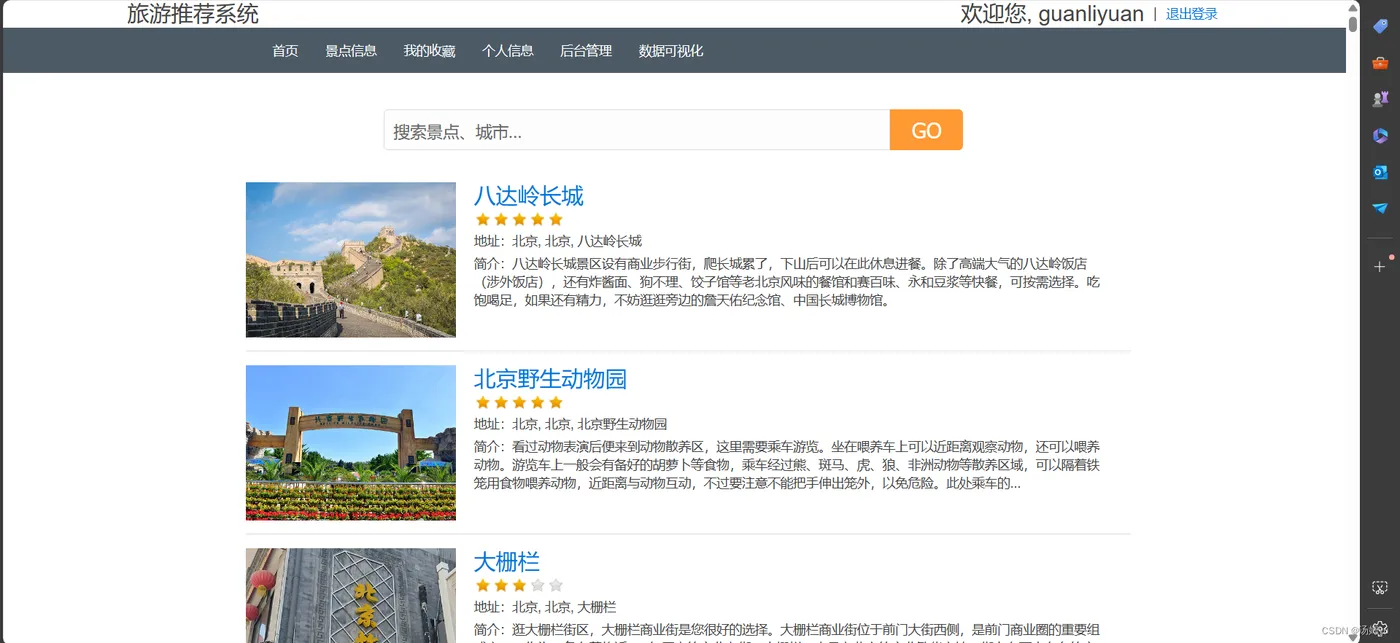Image resolution: width=1400 pixels, height=643 pixels.
Task: Click the 八达岭长城 简介 description paragraph
Action: point(787,282)
